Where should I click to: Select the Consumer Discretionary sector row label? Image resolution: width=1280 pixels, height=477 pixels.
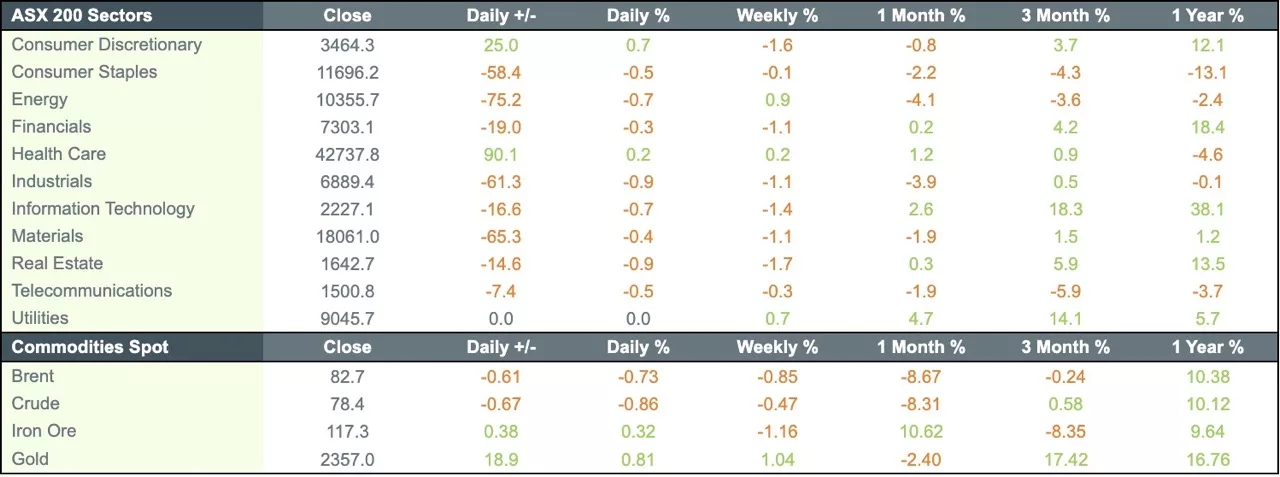(106, 45)
